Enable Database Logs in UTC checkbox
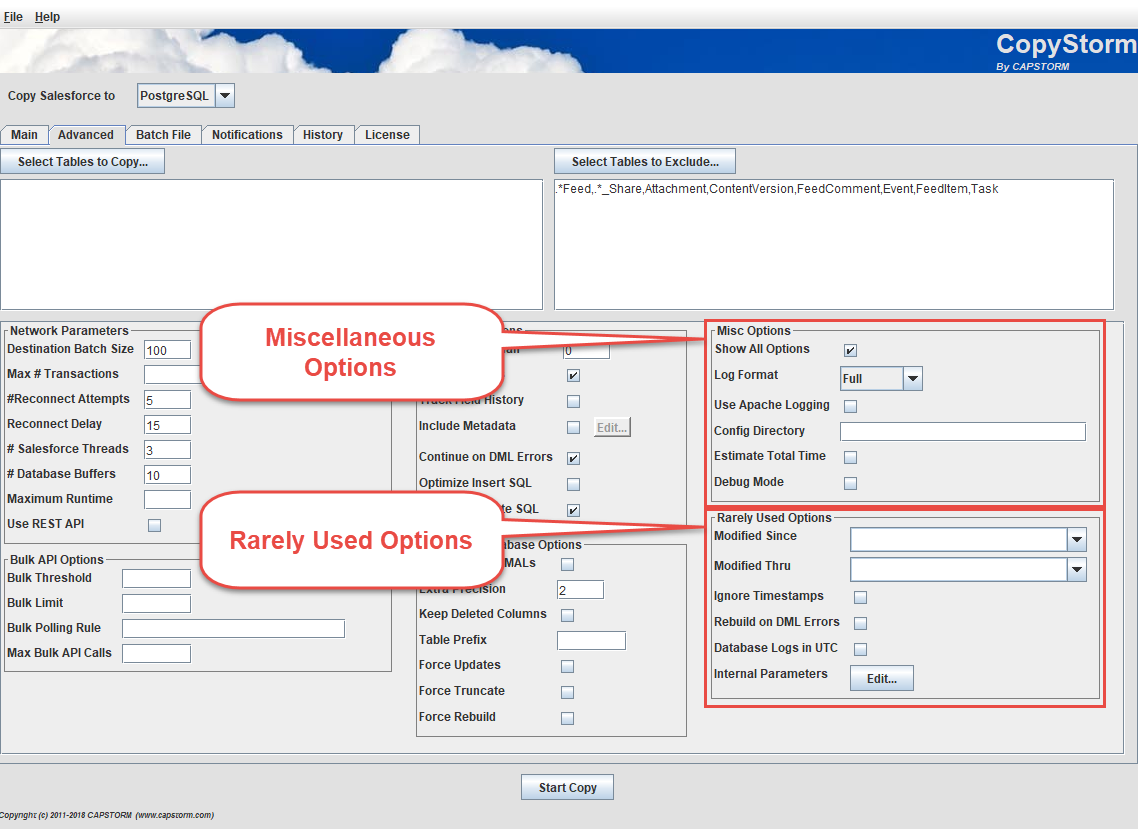The height and width of the screenshot is (829, 1138). pyautogui.click(x=861, y=649)
